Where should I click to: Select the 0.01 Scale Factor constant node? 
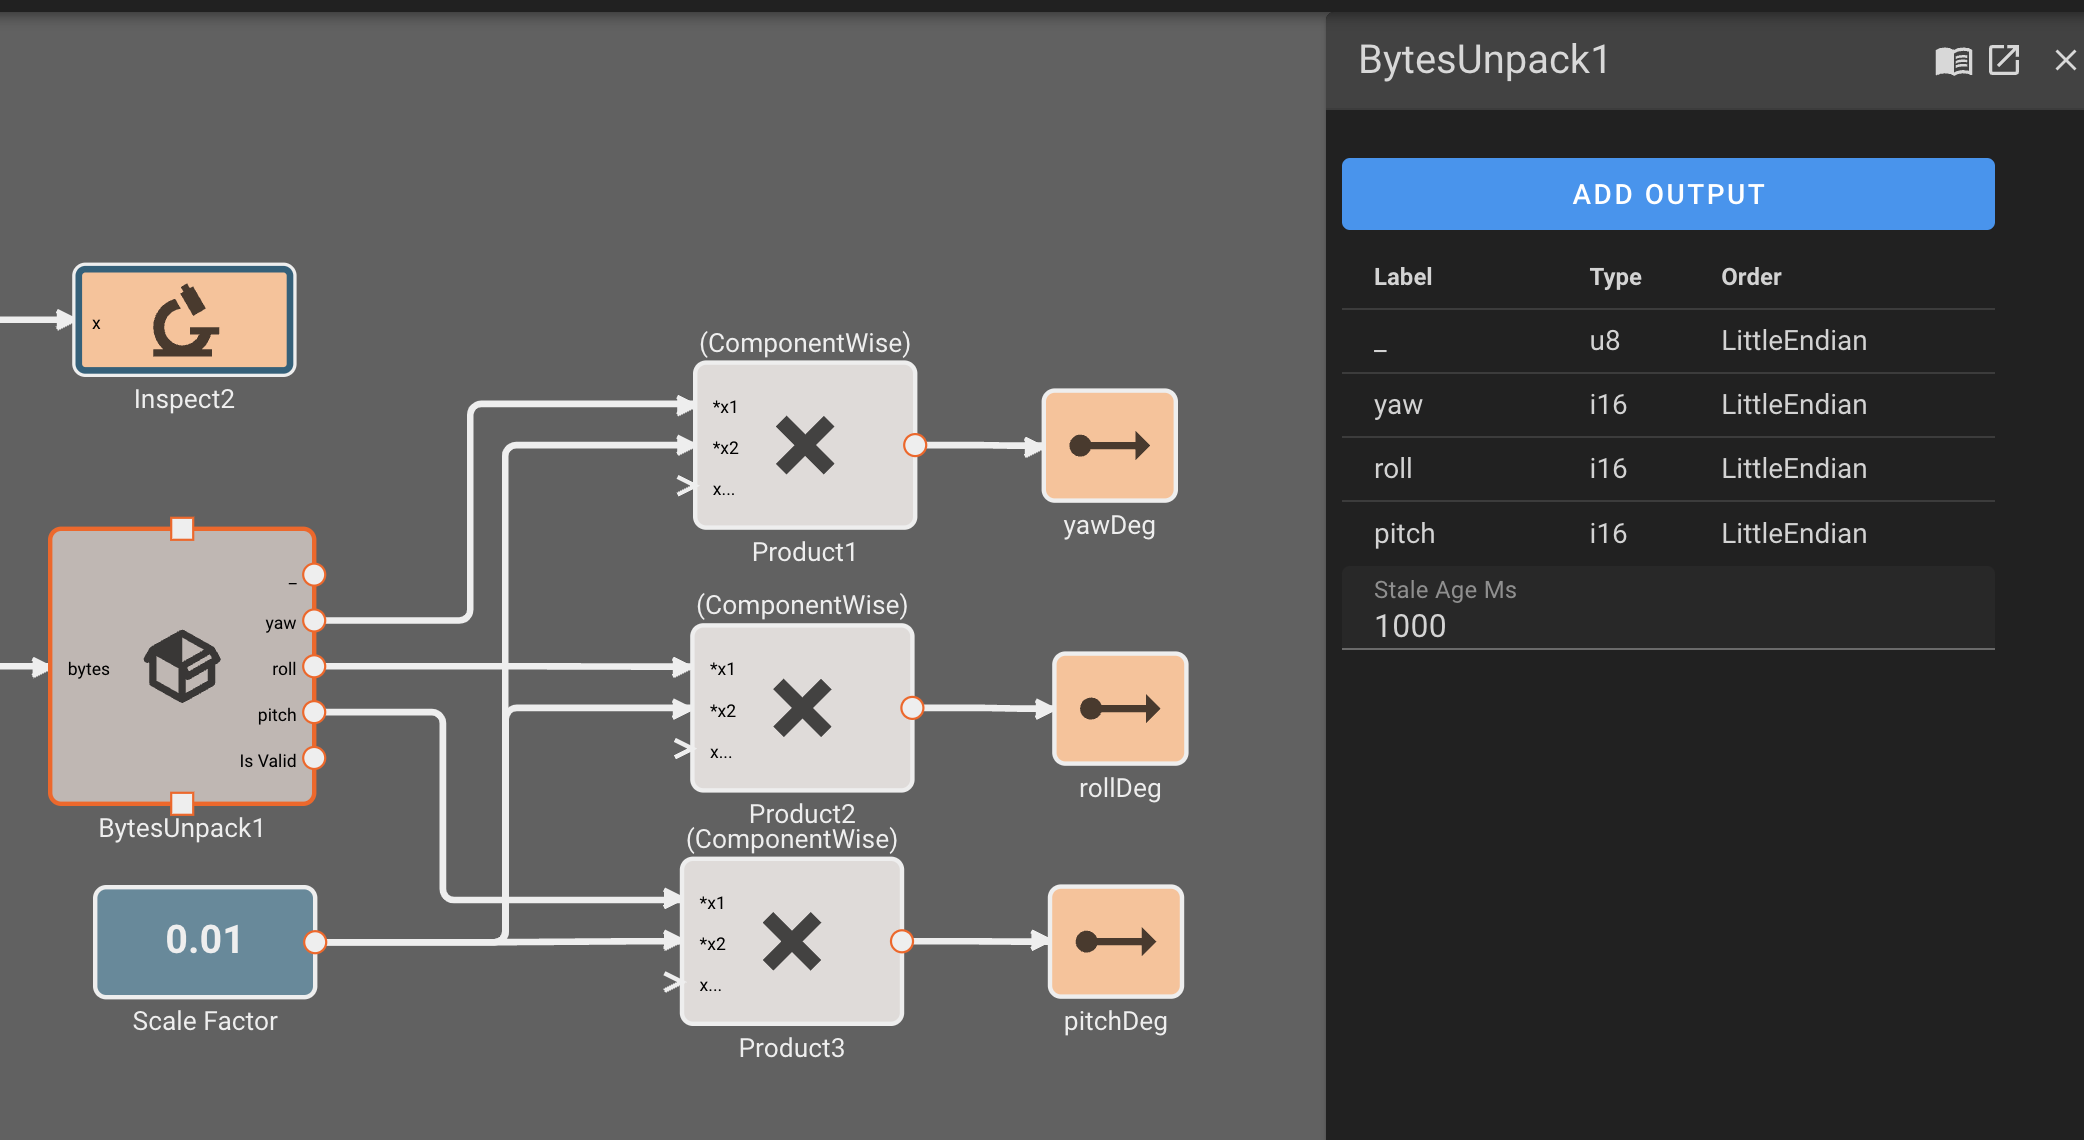(x=205, y=941)
